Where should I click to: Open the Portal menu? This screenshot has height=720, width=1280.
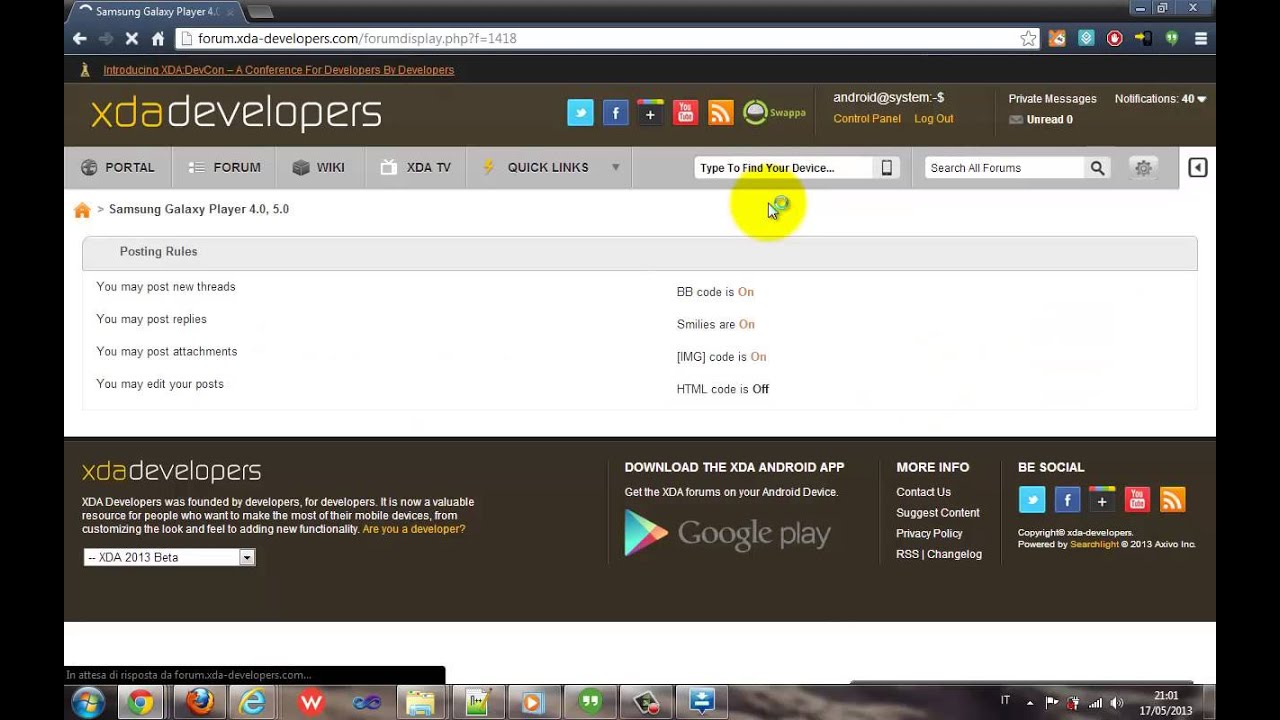click(118, 168)
